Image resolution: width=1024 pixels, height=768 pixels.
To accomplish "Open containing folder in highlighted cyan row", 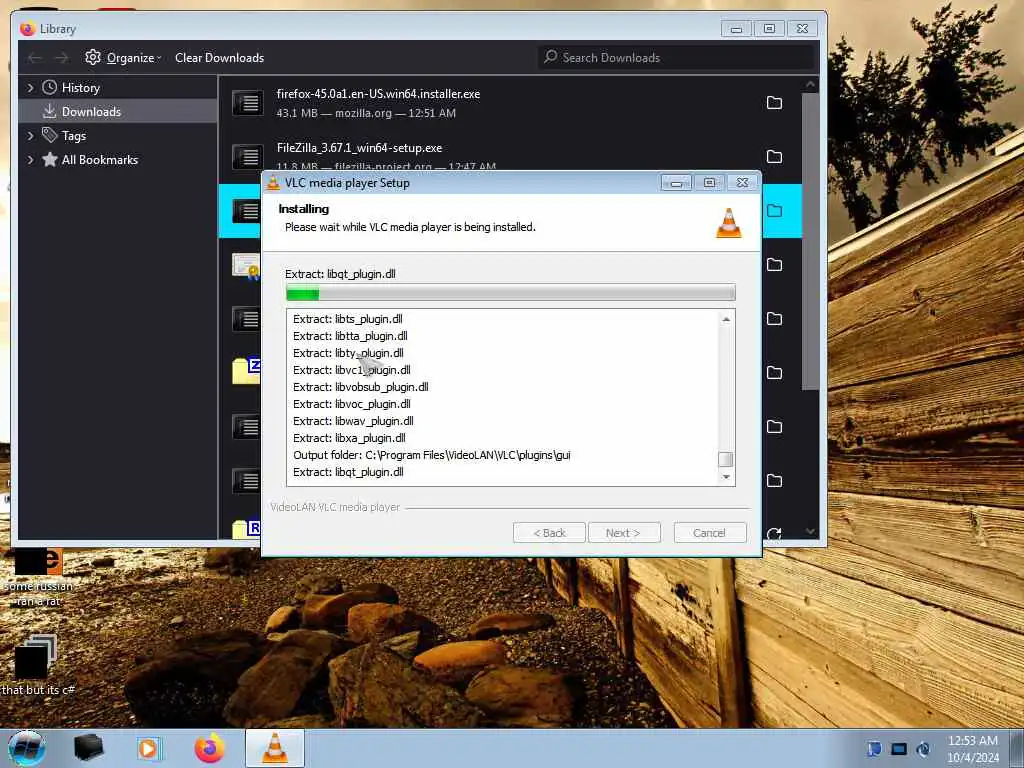I will (774, 210).
